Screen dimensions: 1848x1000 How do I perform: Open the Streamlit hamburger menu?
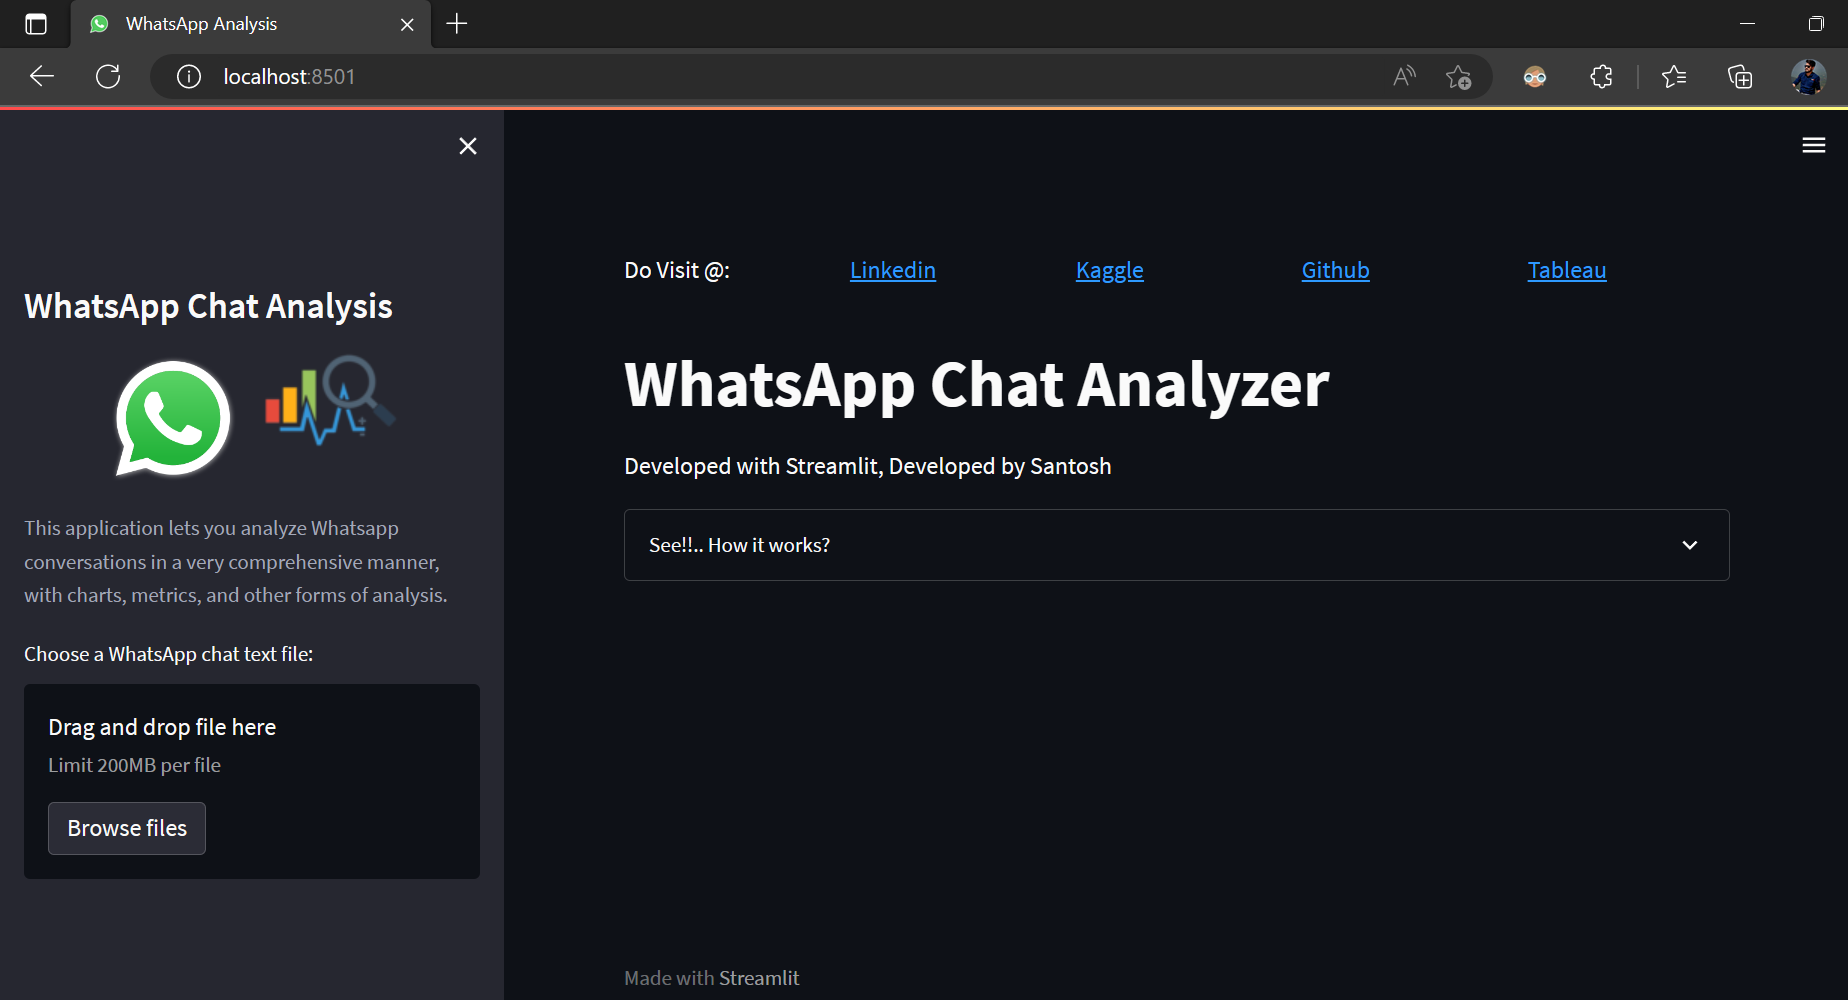point(1813,146)
